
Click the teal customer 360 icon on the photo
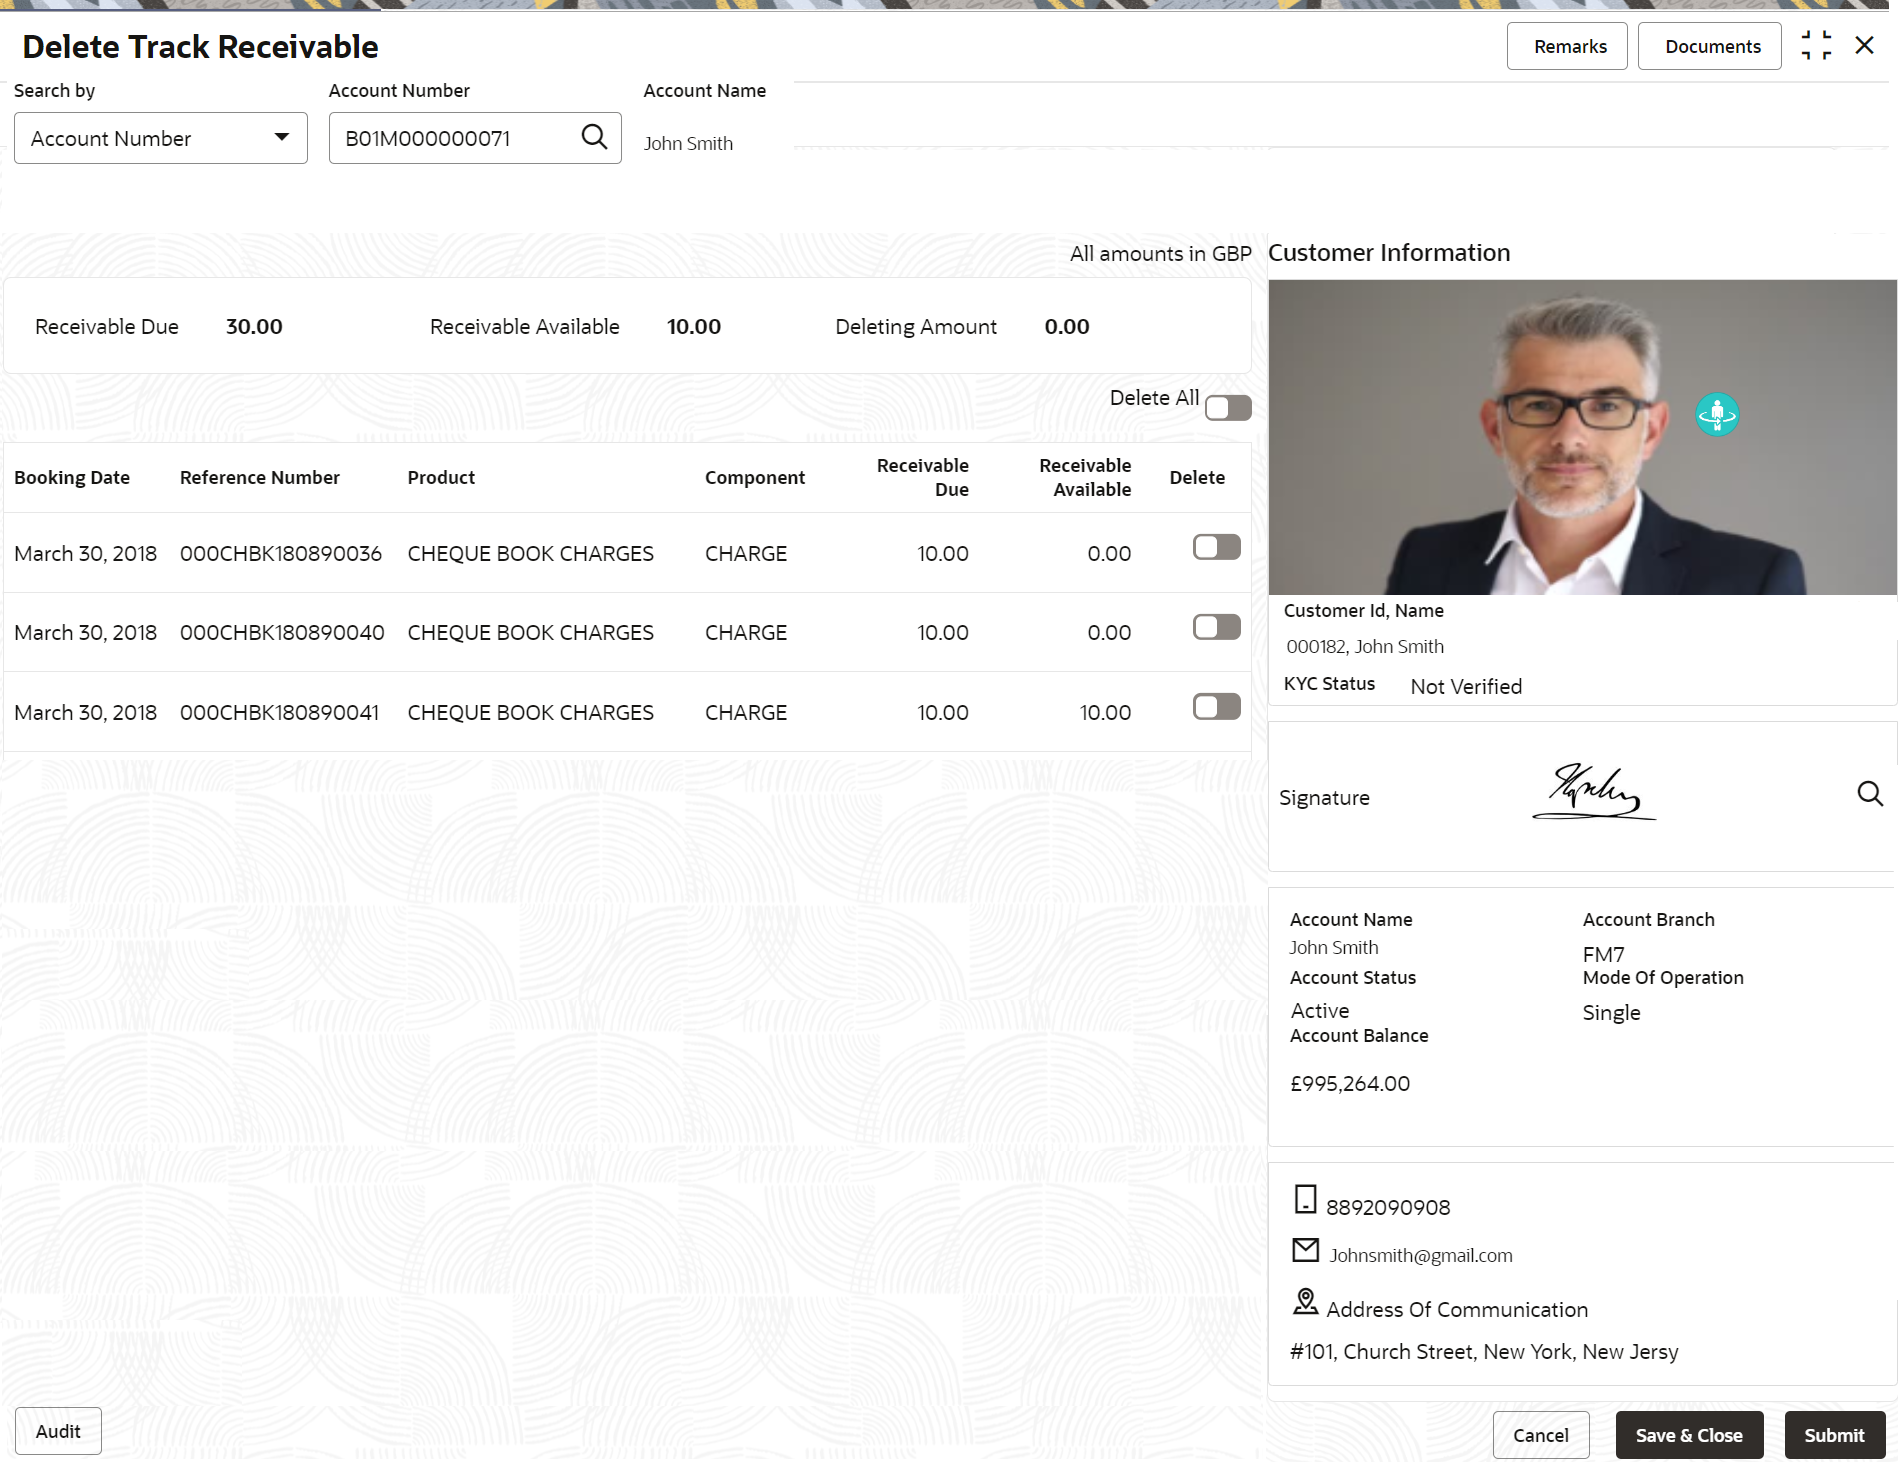pyautogui.click(x=1717, y=413)
